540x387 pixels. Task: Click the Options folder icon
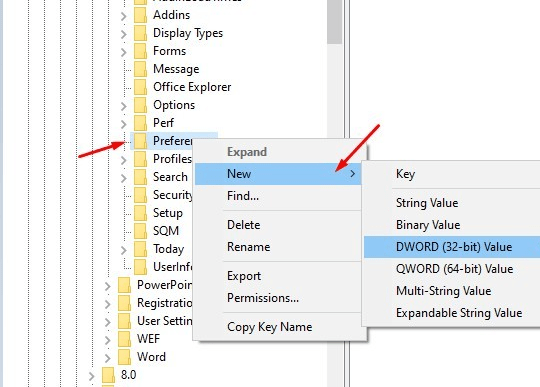tap(140, 105)
